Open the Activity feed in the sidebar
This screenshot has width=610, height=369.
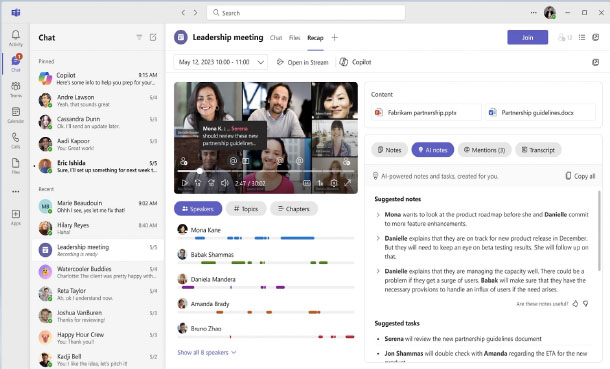point(16,38)
